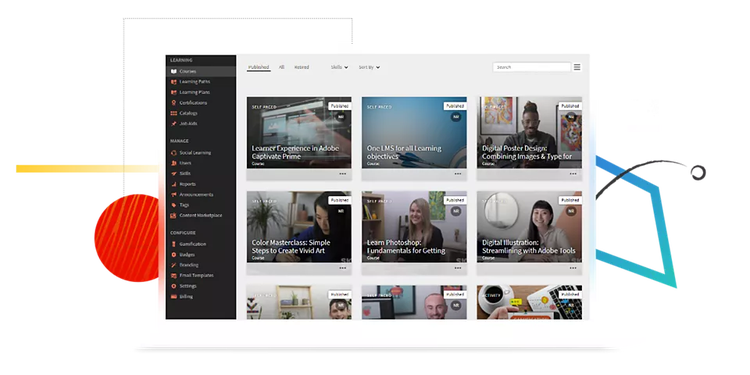Switch to the All tab
Viewport: 750px width, 375px height.
pyautogui.click(x=282, y=67)
